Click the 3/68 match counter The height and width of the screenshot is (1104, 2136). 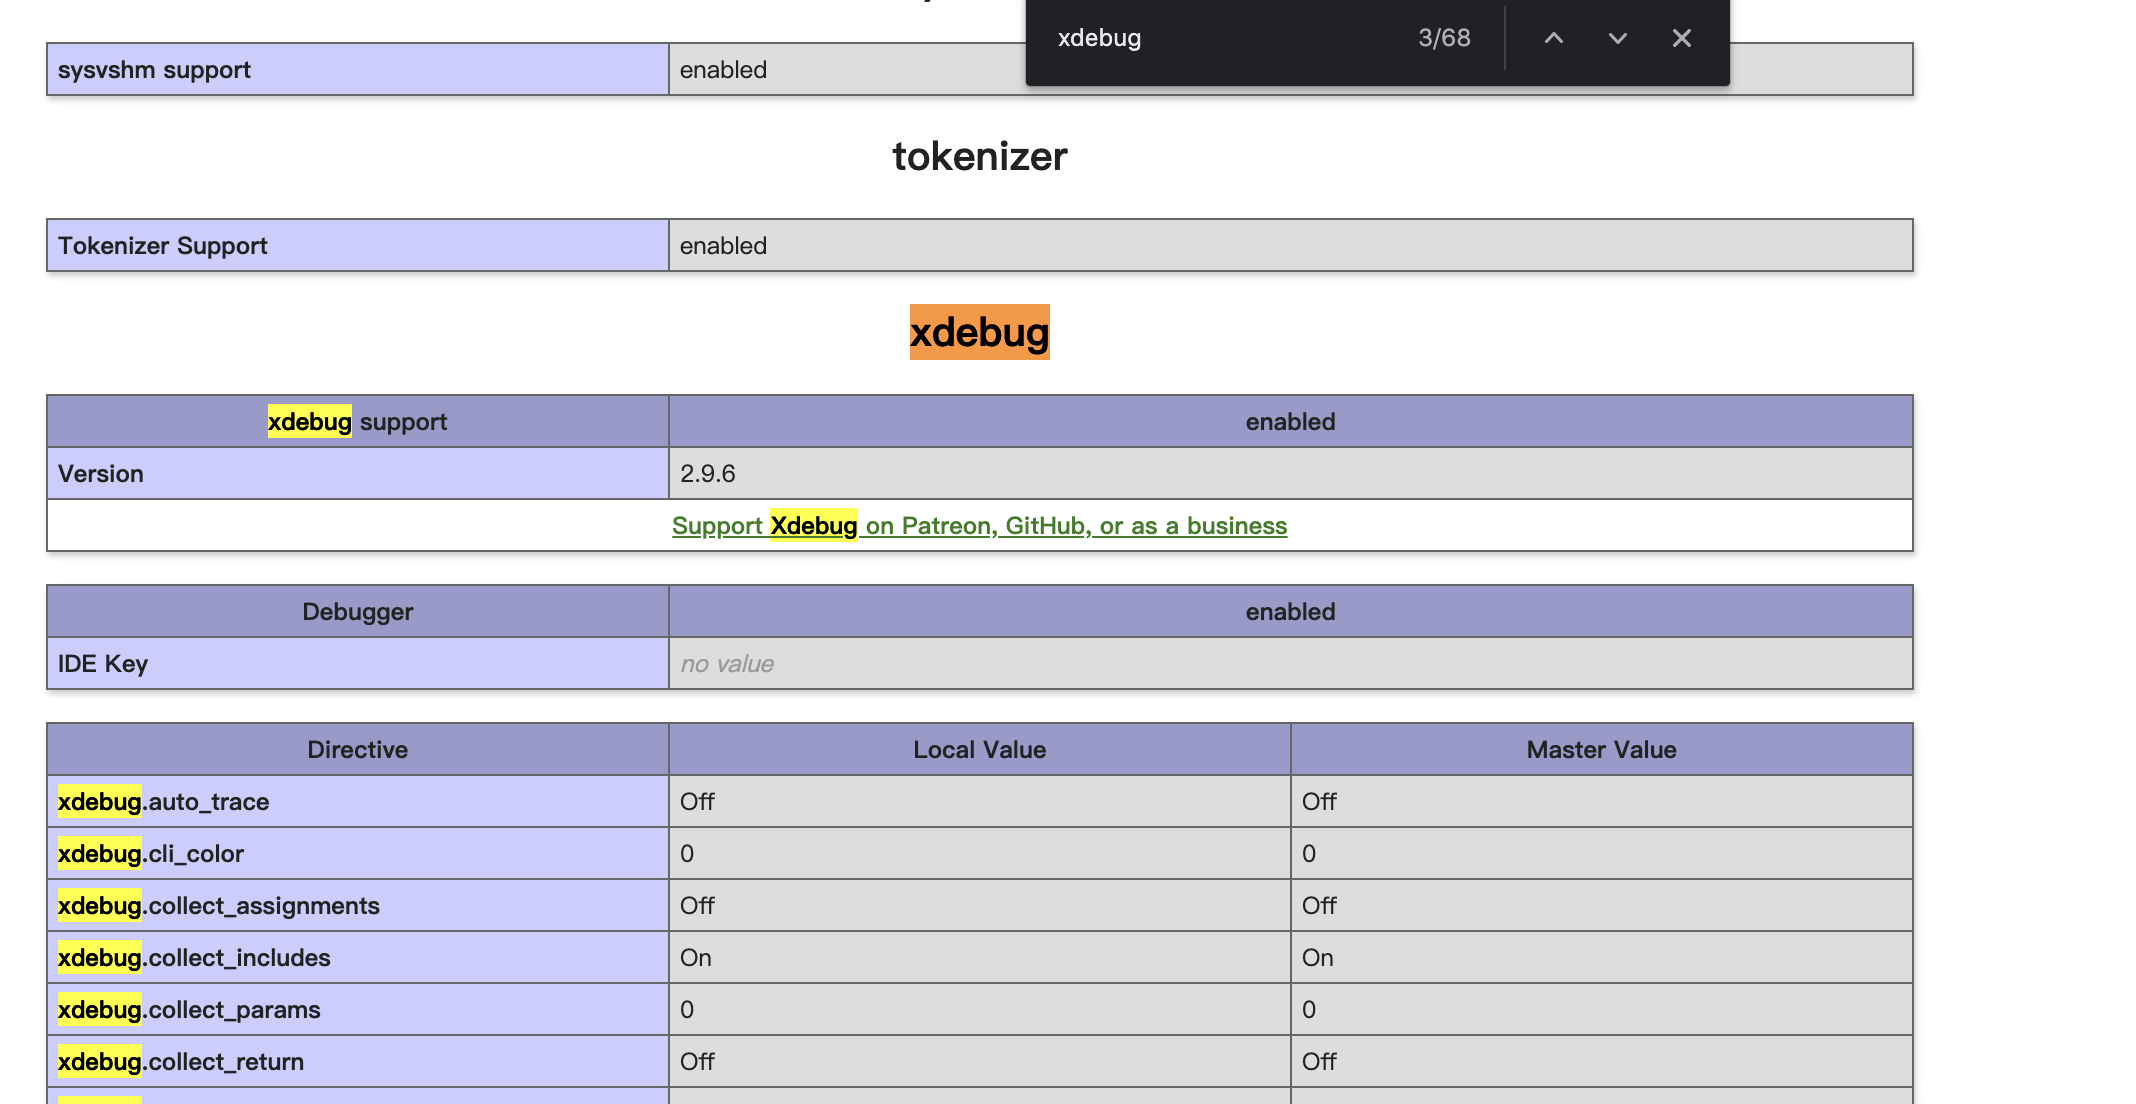[x=1444, y=38]
